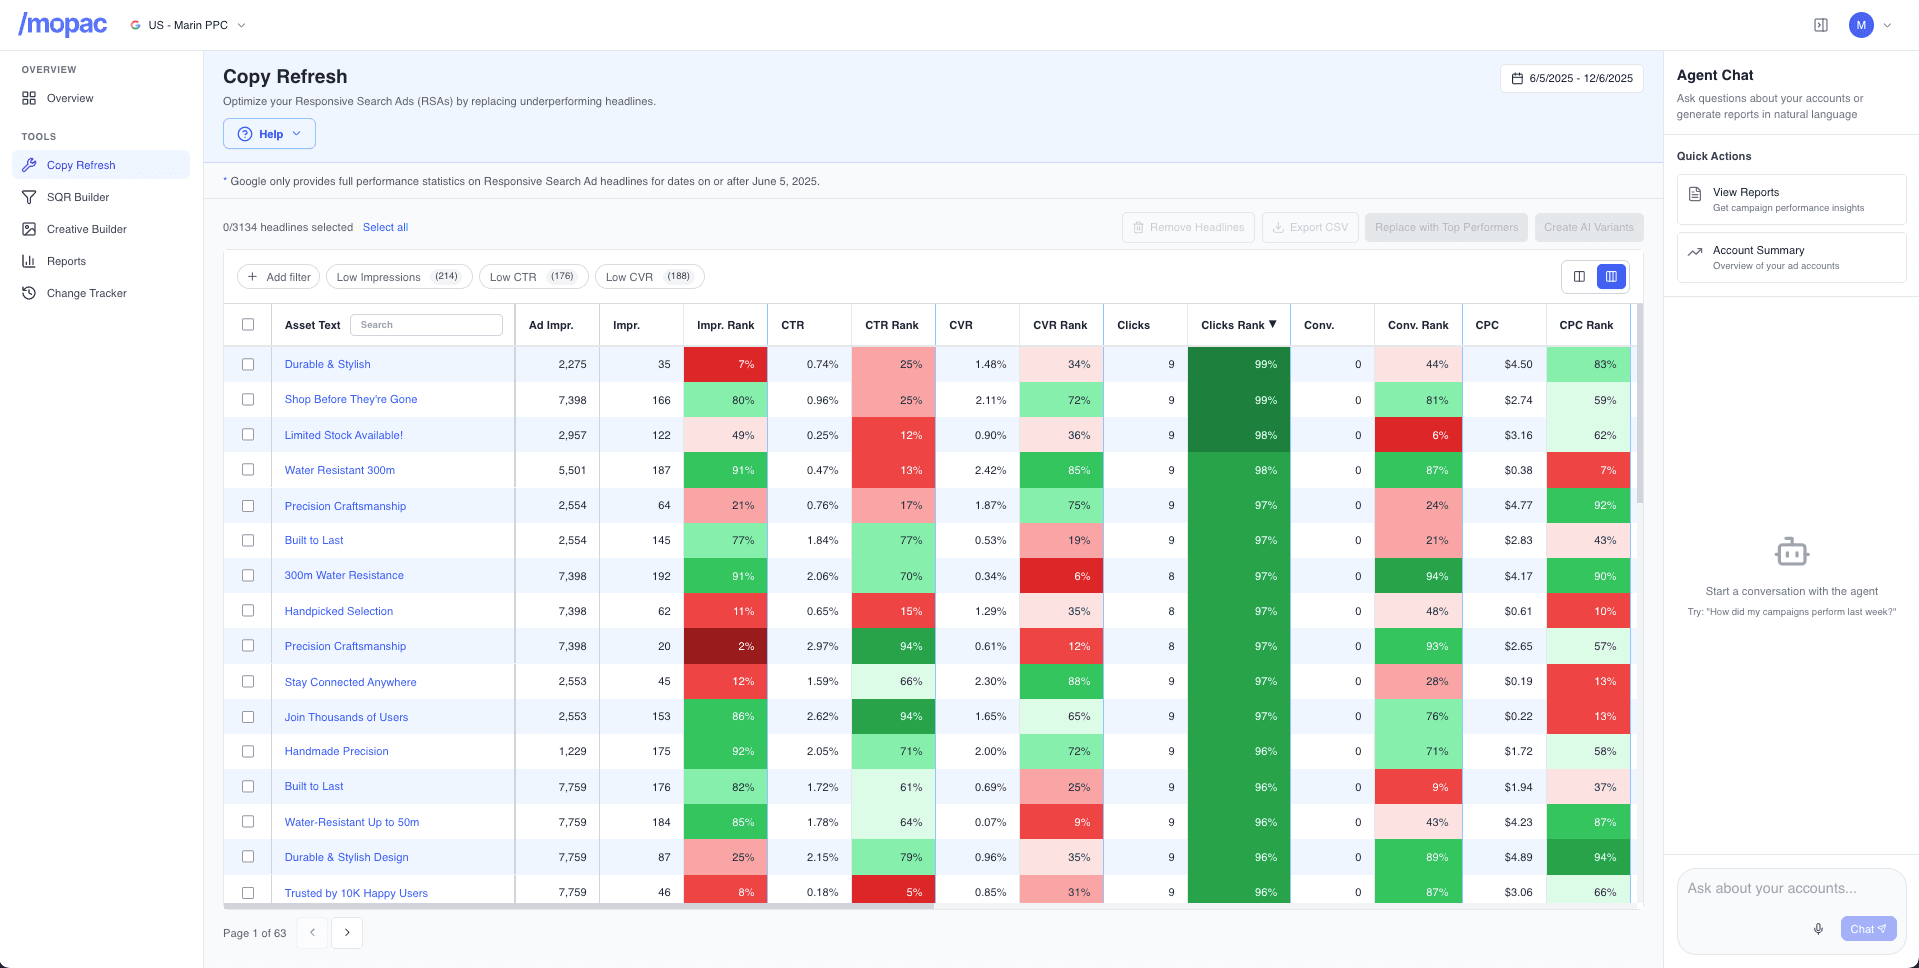The width and height of the screenshot is (1919, 968).
Task: Click the calendar icon on the date range selector
Action: click(1518, 77)
